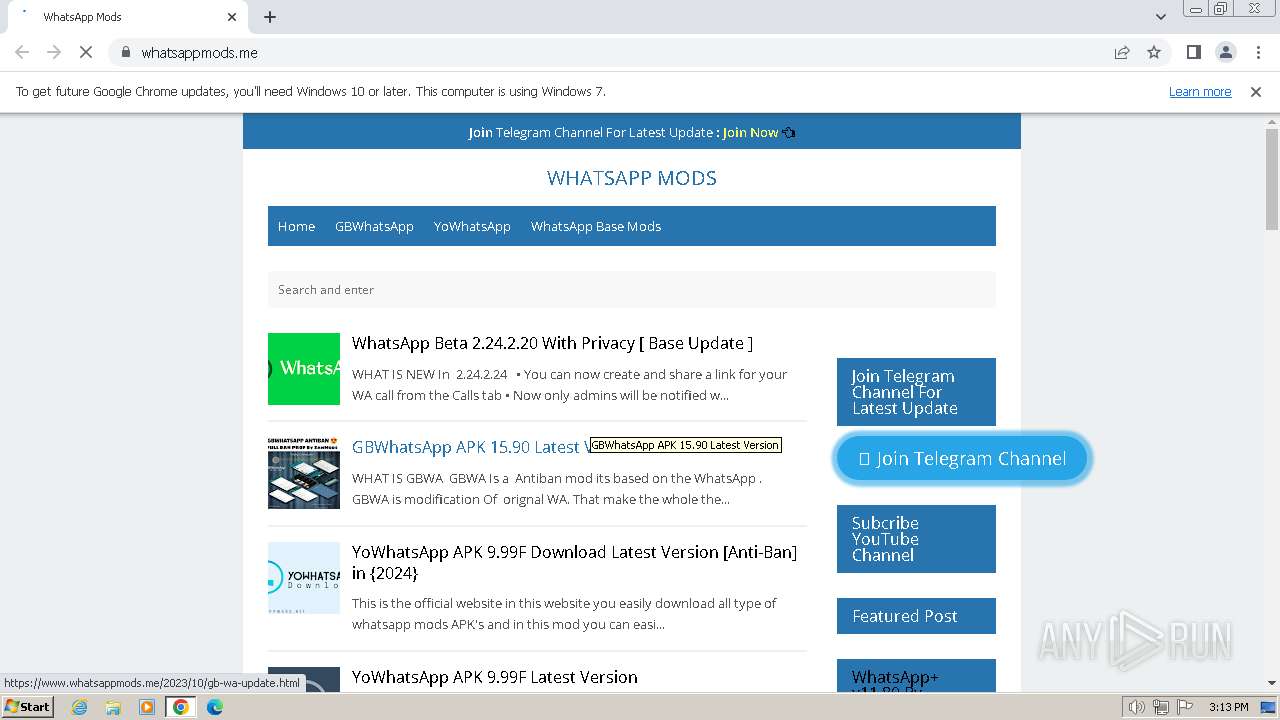The image size is (1280, 720).
Task: Open the green WhatsApp post thumbnail
Action: point(304,369)
